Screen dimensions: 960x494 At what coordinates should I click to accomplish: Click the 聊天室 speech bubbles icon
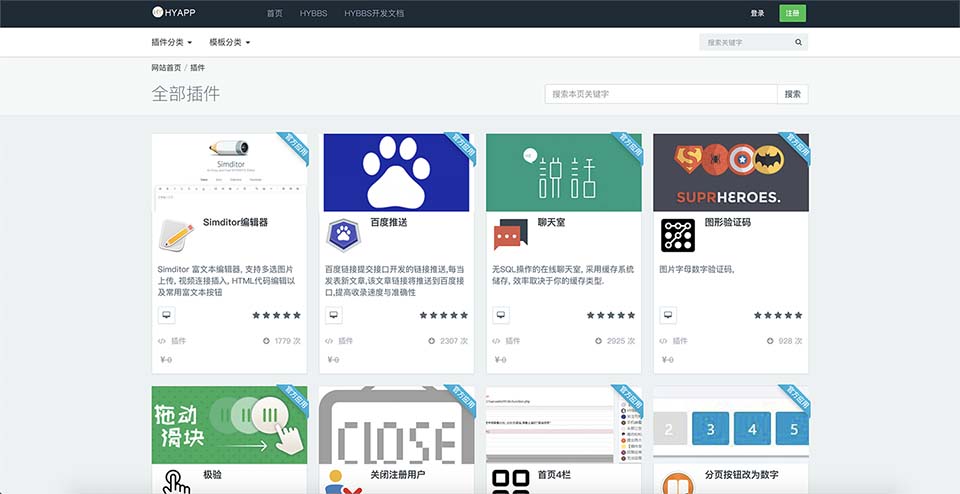pyautogui.click(x=511, y=235)
